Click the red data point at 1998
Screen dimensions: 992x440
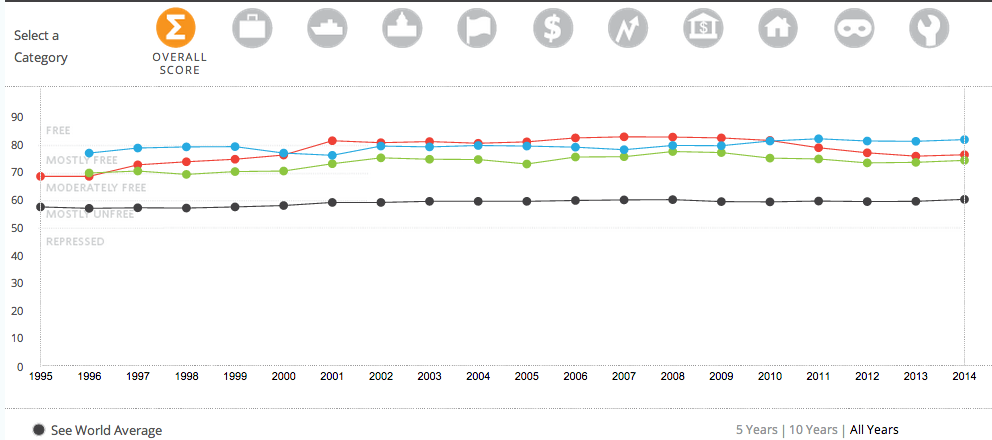(187, 161)
